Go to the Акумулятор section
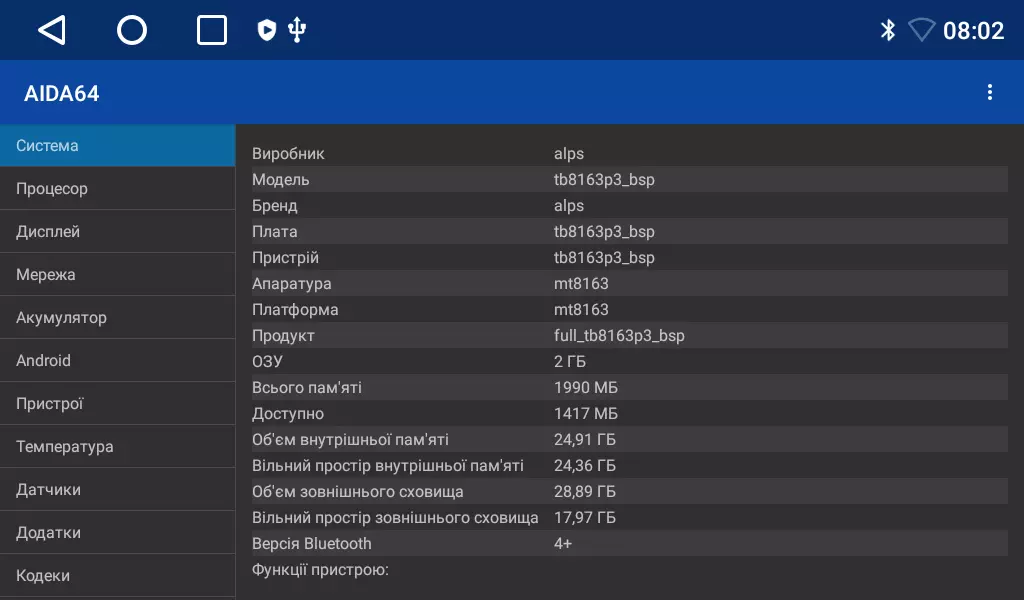The height and width of the screenshot is (600, 1024). [117, 318]
